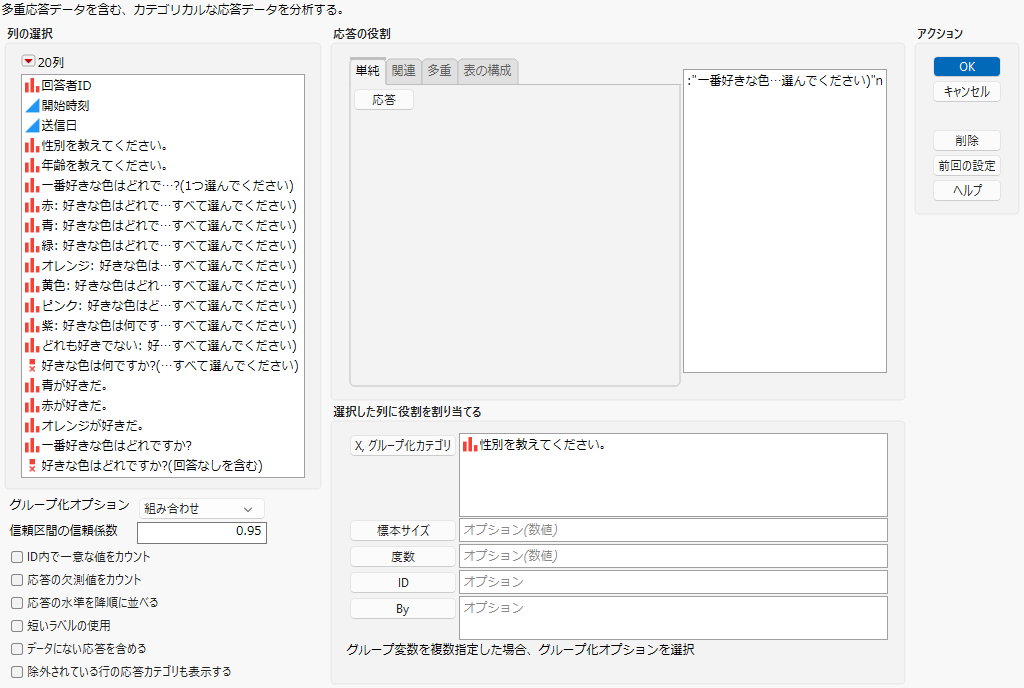Click the icon of the どれも好きでない column
Viewport: 1024px width, 688px height.
click(x=32, y=345)
